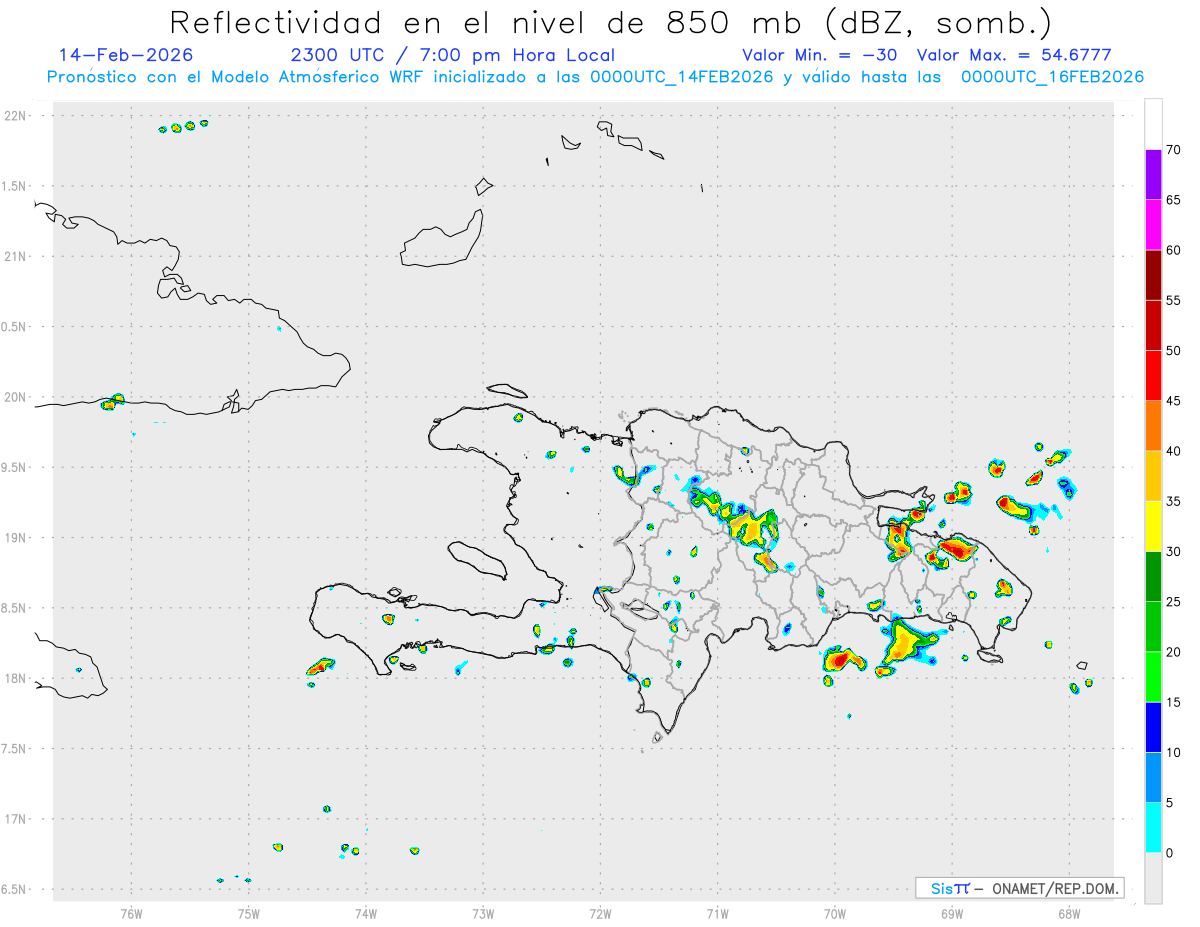
Task: Click the latitude axis label '18N'
Action: pos(17,678)
